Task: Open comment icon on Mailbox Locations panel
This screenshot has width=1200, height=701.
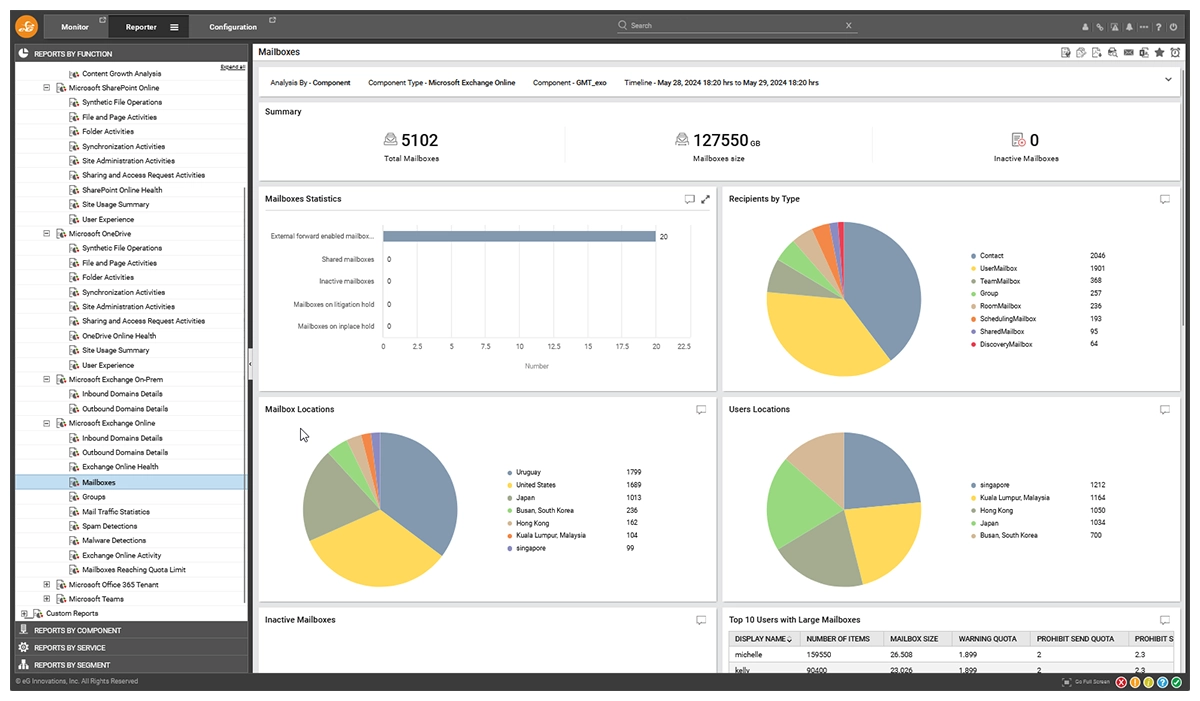Action: click(x=701, y=410)
